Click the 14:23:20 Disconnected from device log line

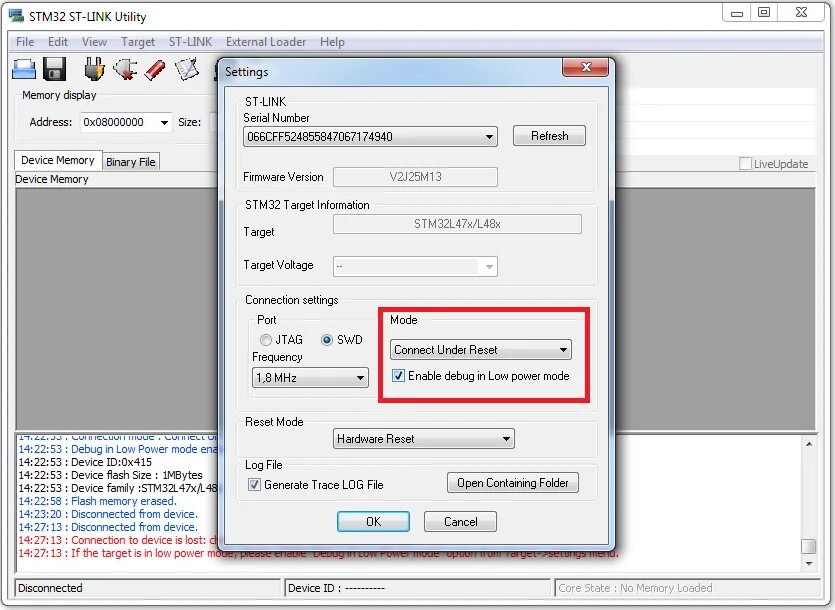[x=108, y=514]
